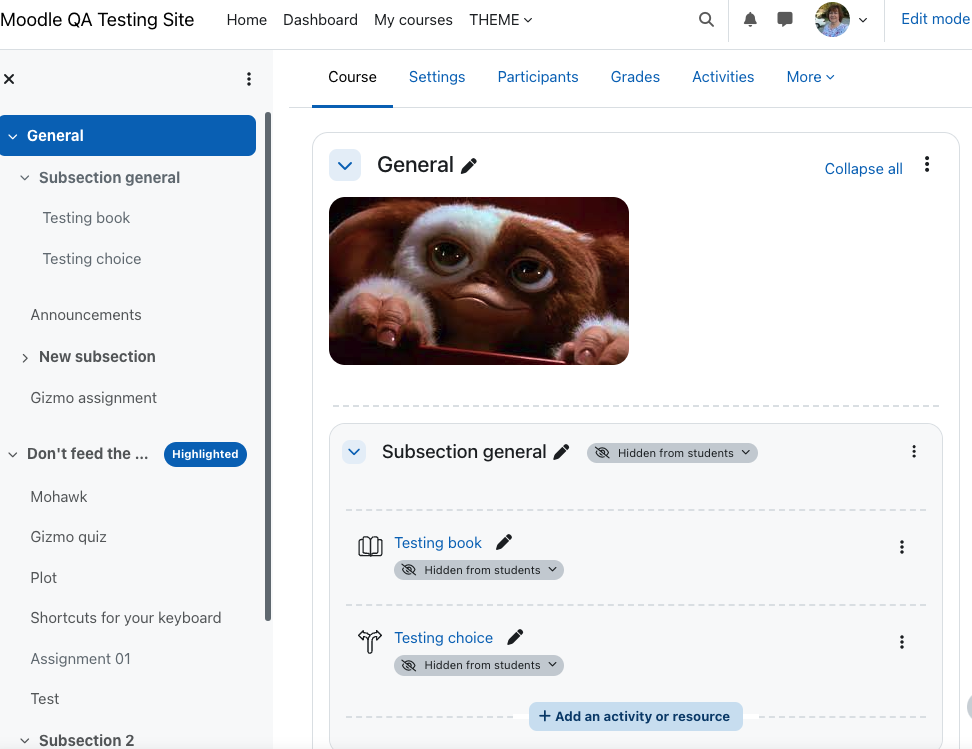972x749 pixels.
Task: Toggle Edit mode
Action: point(935,19)
